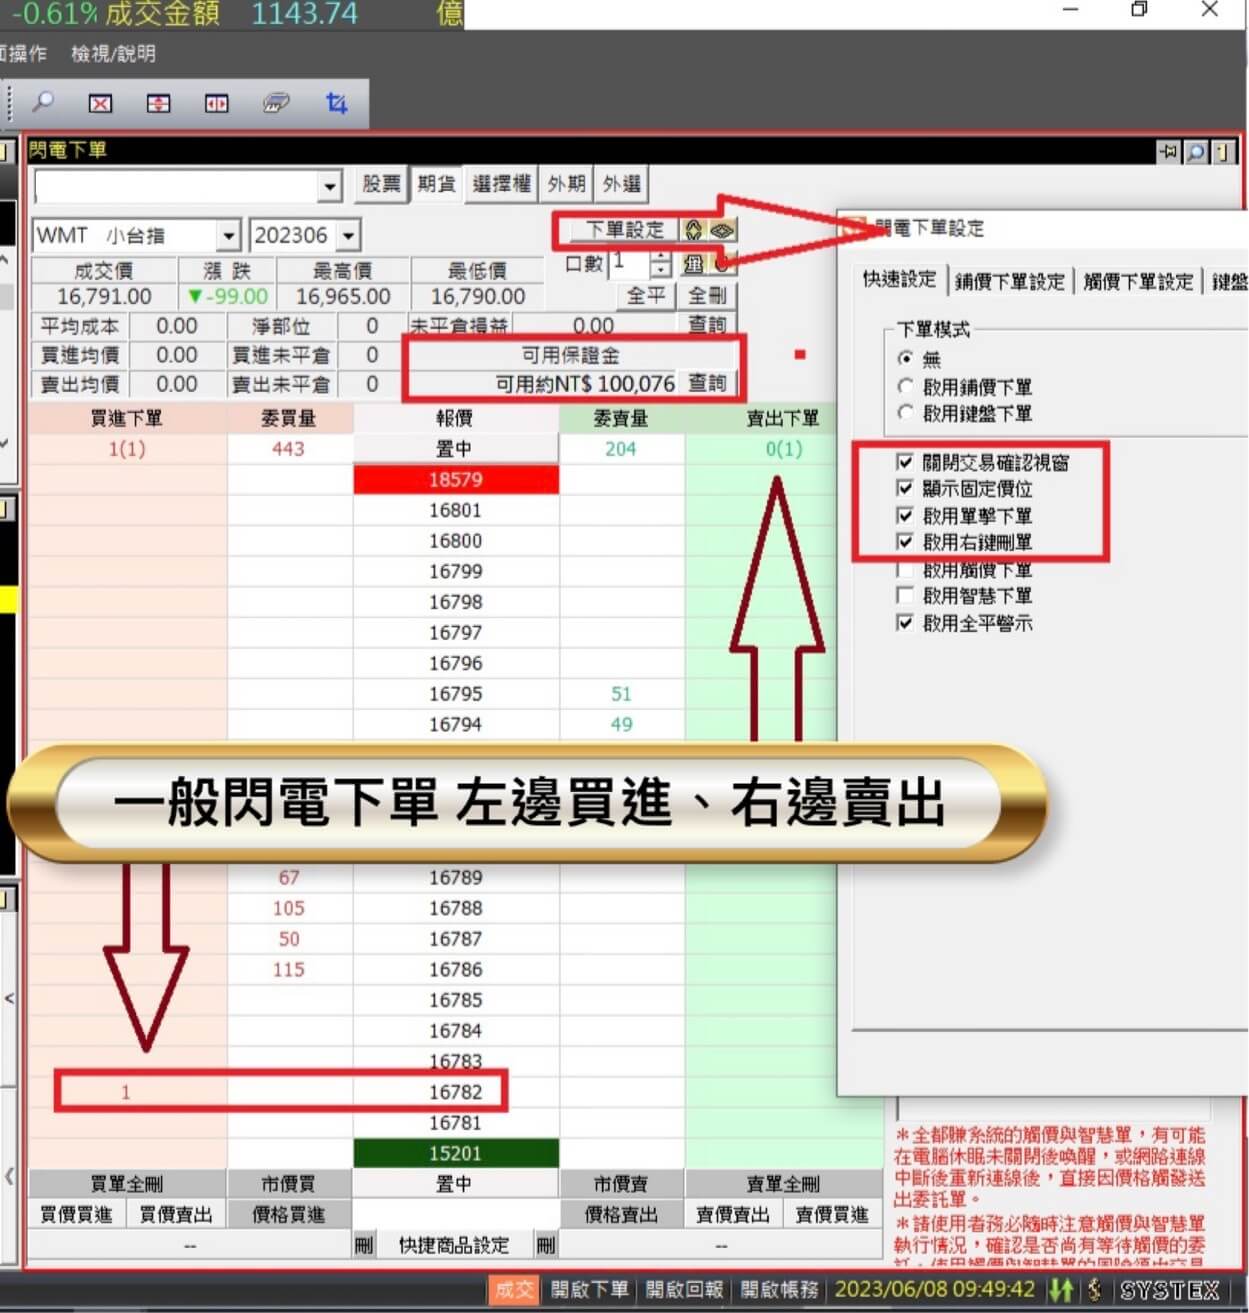Open the calculator icon in the toolbar
1249x1313 pixels.
click(276, 103)
